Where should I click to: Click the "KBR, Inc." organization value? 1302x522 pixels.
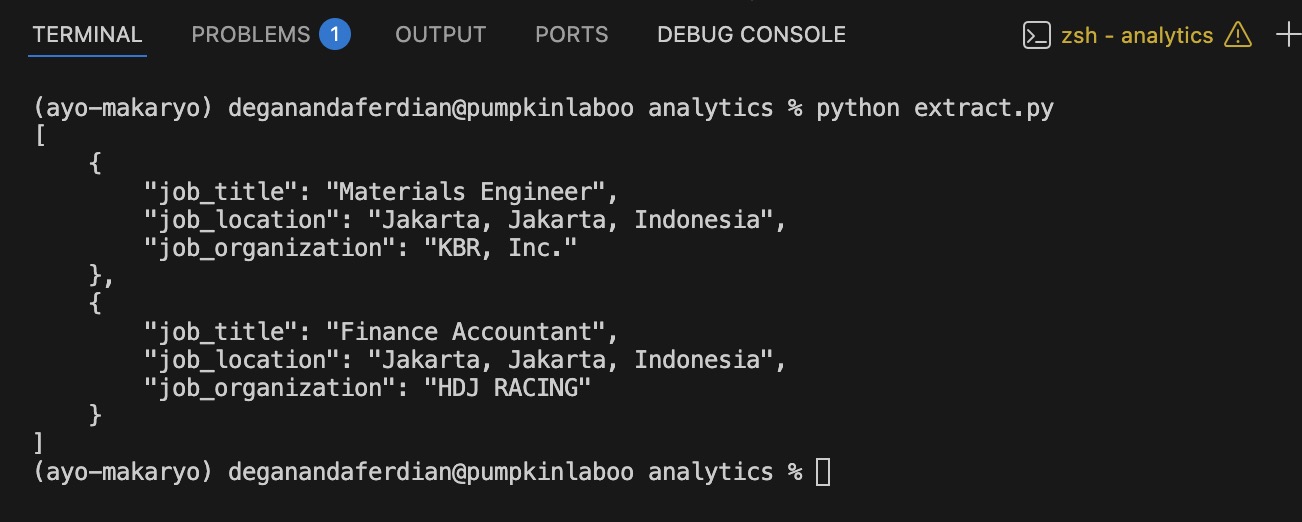click(x=501, y=247)
